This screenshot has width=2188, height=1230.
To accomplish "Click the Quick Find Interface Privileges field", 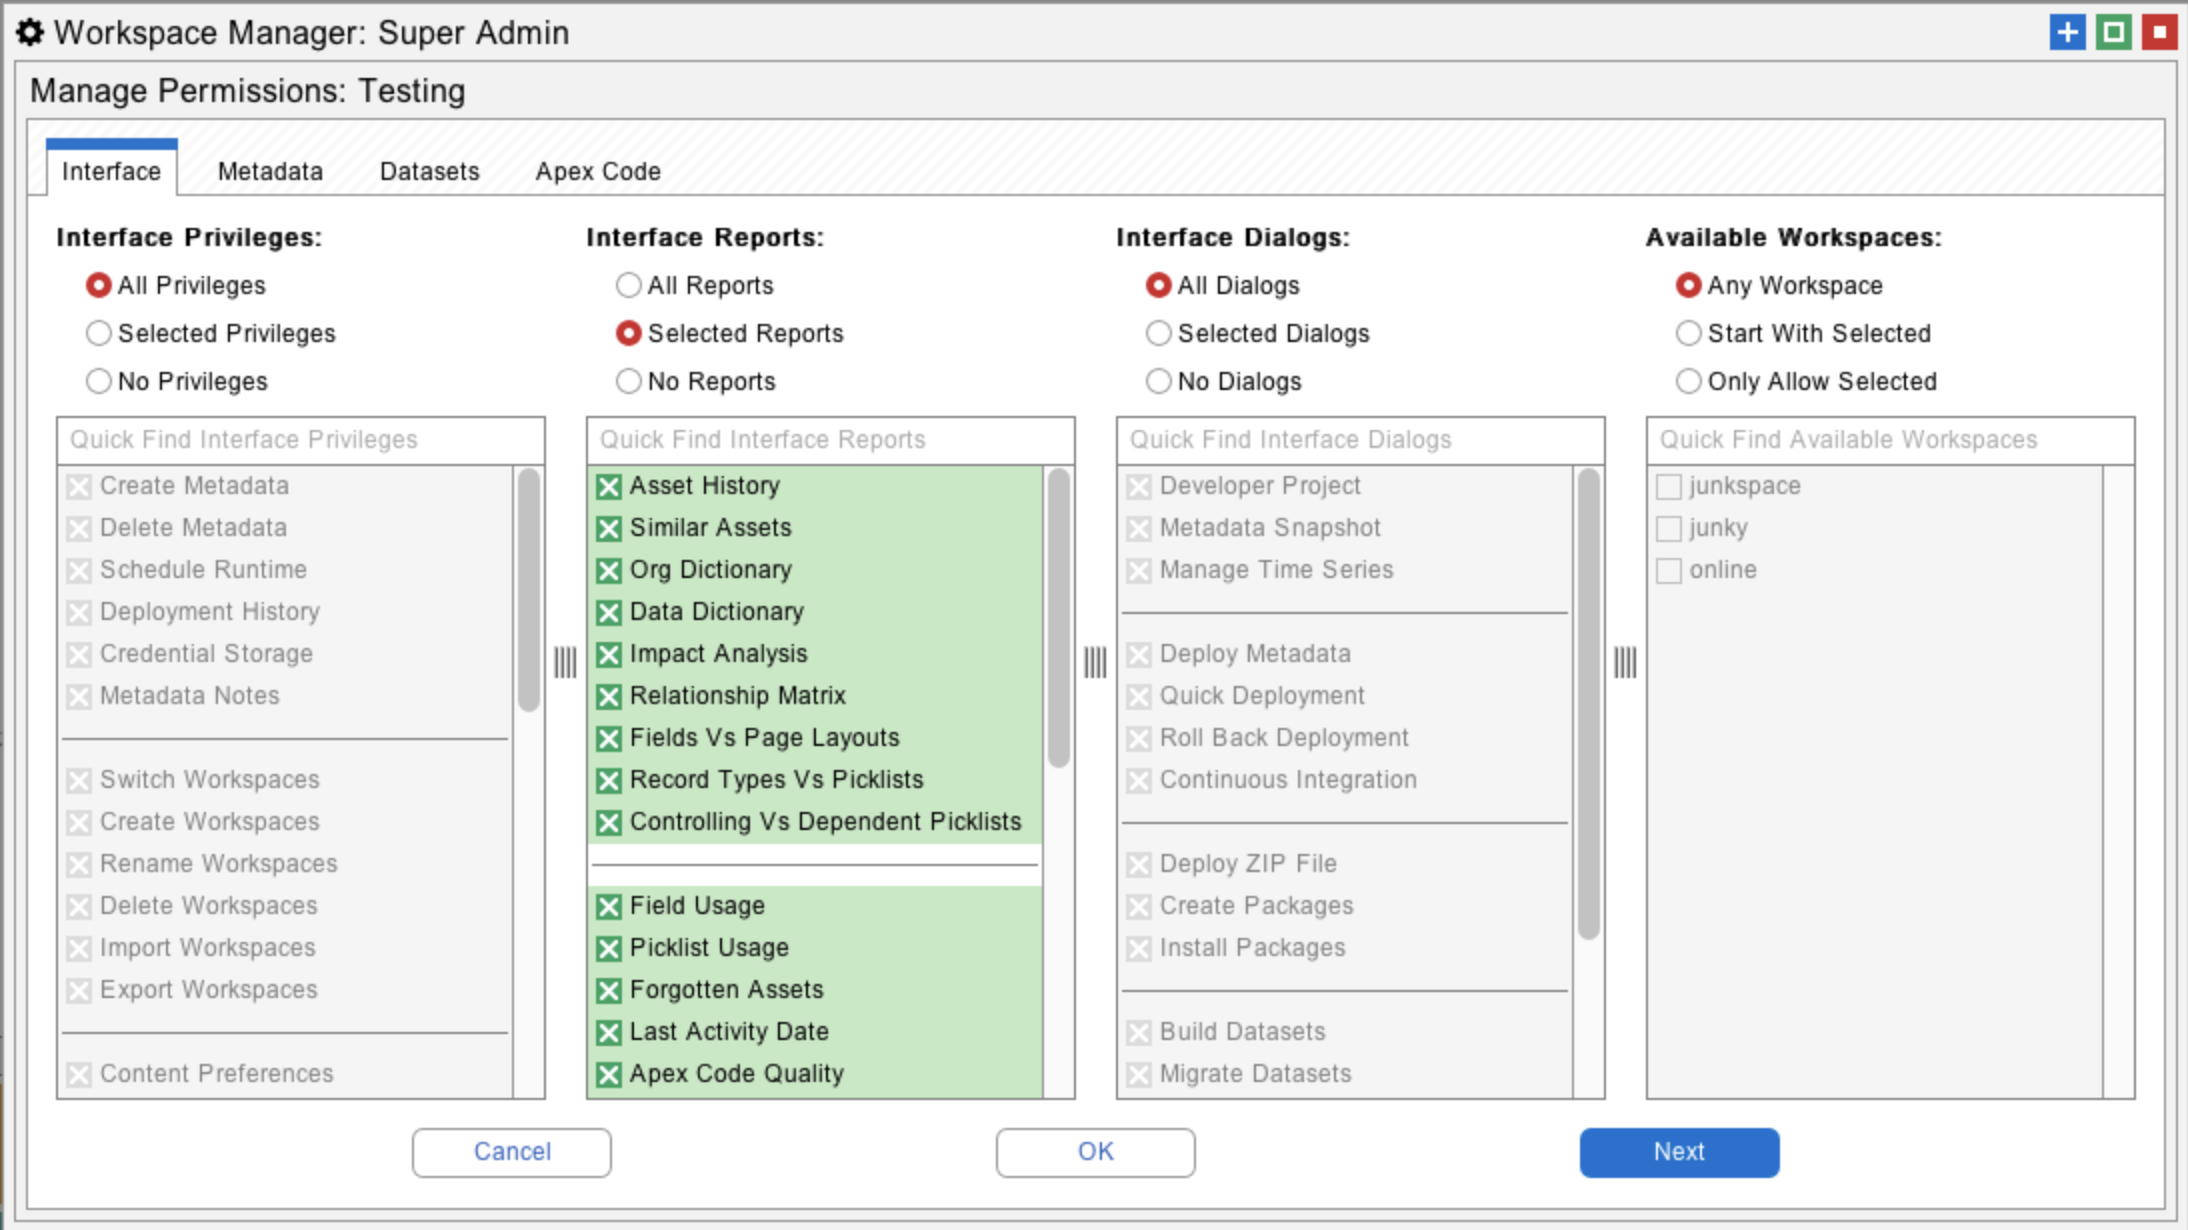I will coord(301,440).
